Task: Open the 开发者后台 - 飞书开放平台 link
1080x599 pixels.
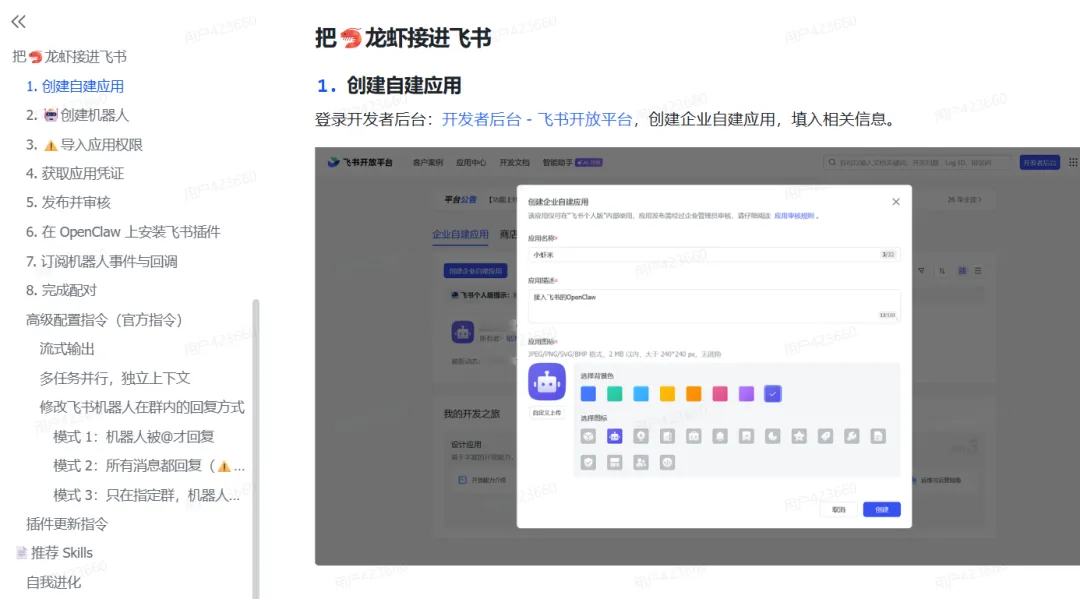Action: pos(537,119)
